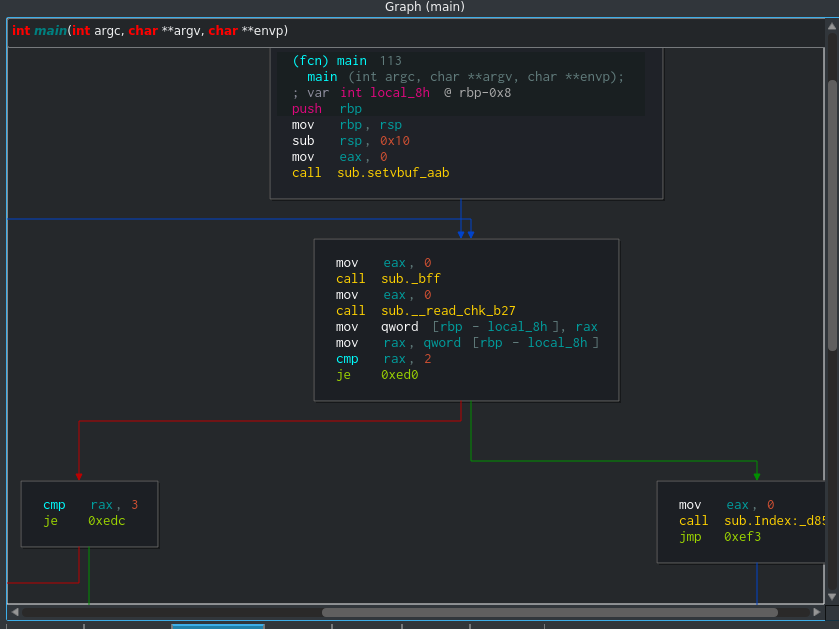Follow the call sub.setvbuf_aab target
This screenshot has height=629, width=839.
pyautogui.click(x=393, y=173)
